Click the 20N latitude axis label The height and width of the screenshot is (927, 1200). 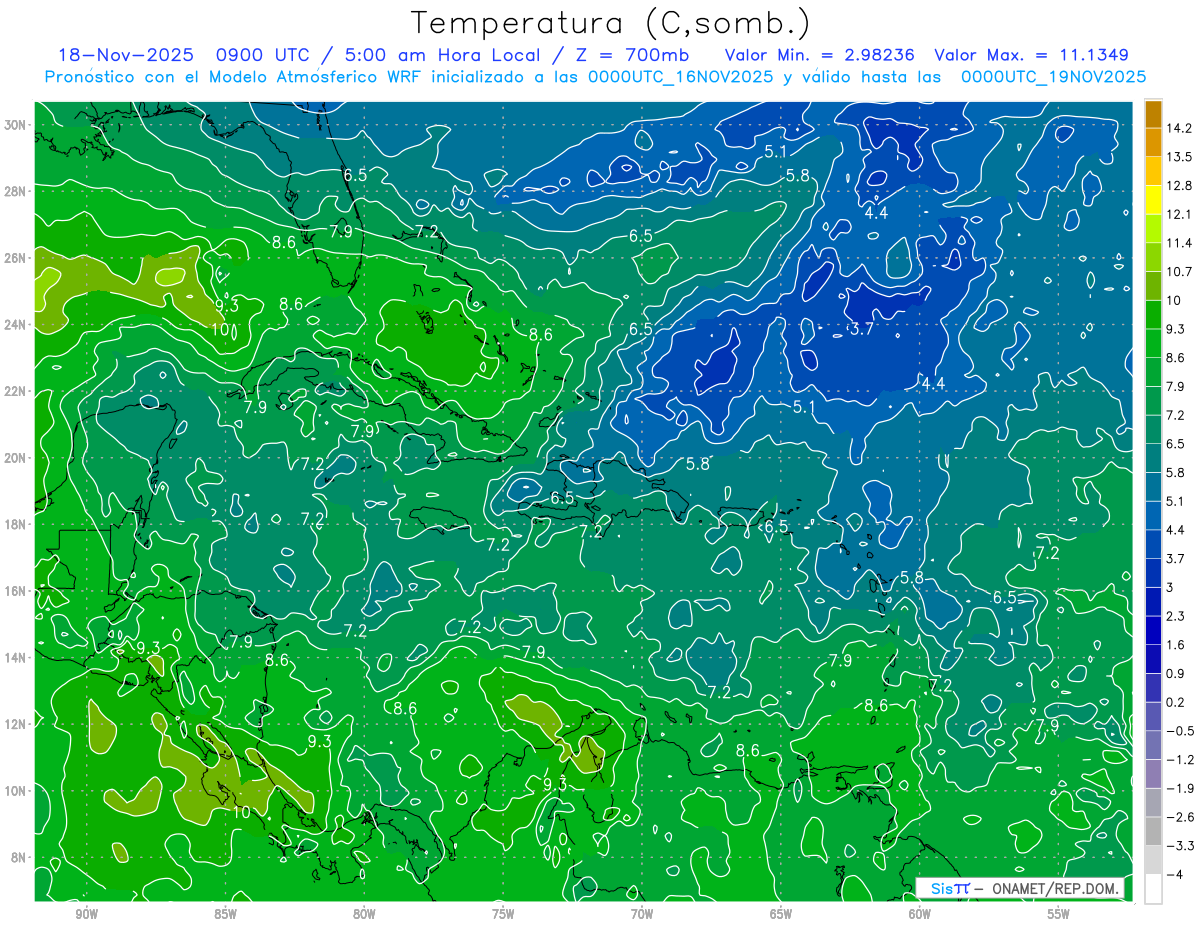pyautogui.click(x=15, y=458)
